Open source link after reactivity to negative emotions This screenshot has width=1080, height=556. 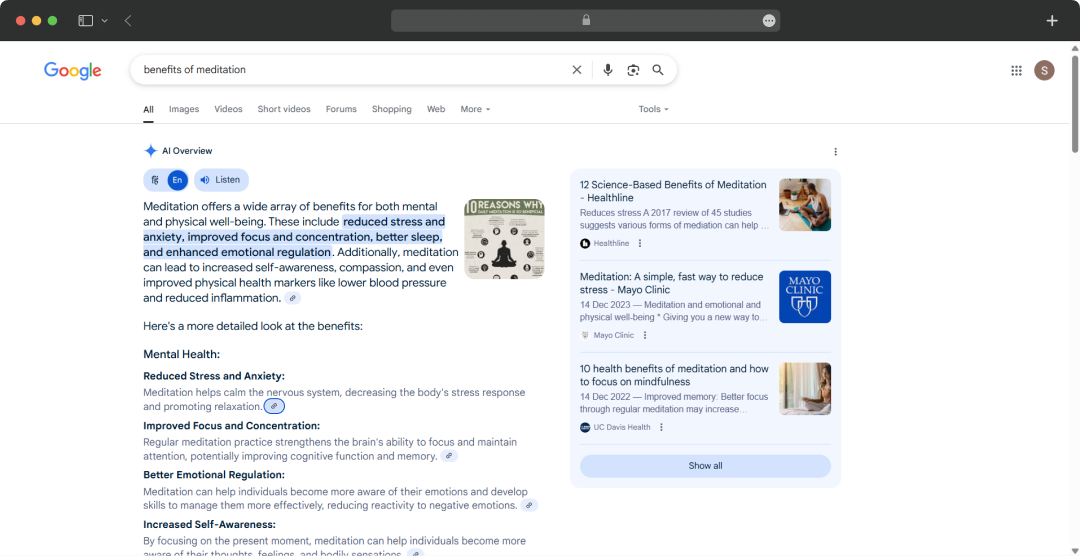click(x=529, y=505)
